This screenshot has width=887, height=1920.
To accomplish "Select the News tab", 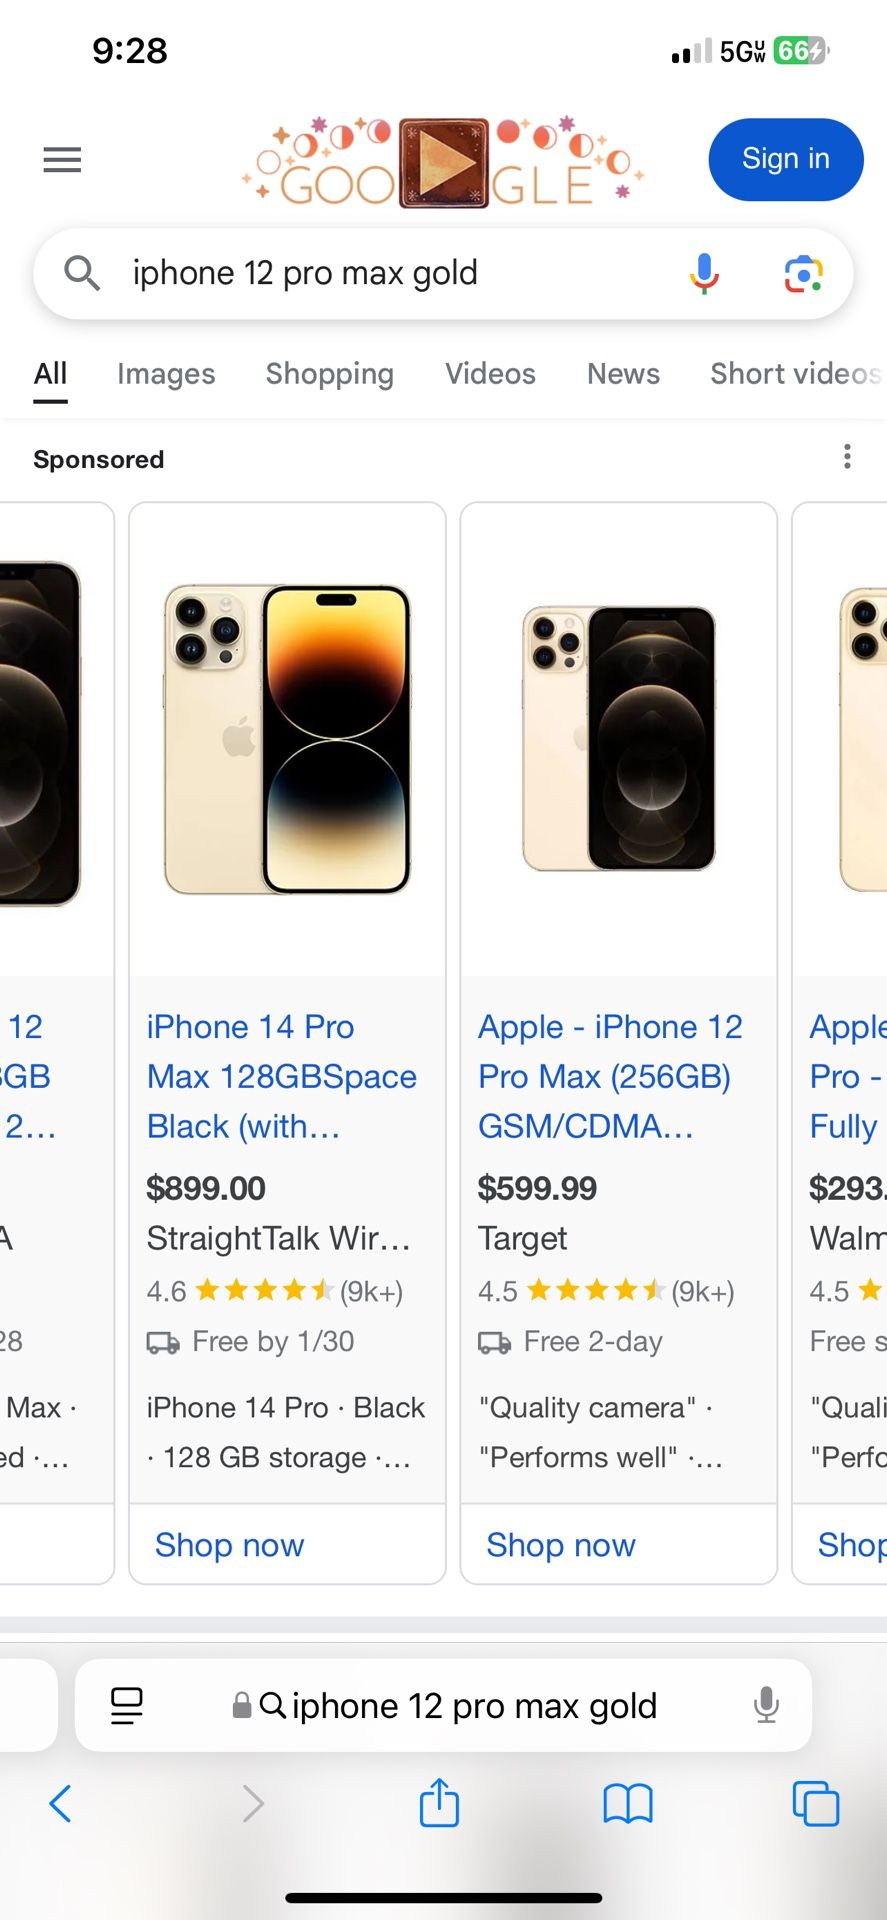I will [623, 374].
